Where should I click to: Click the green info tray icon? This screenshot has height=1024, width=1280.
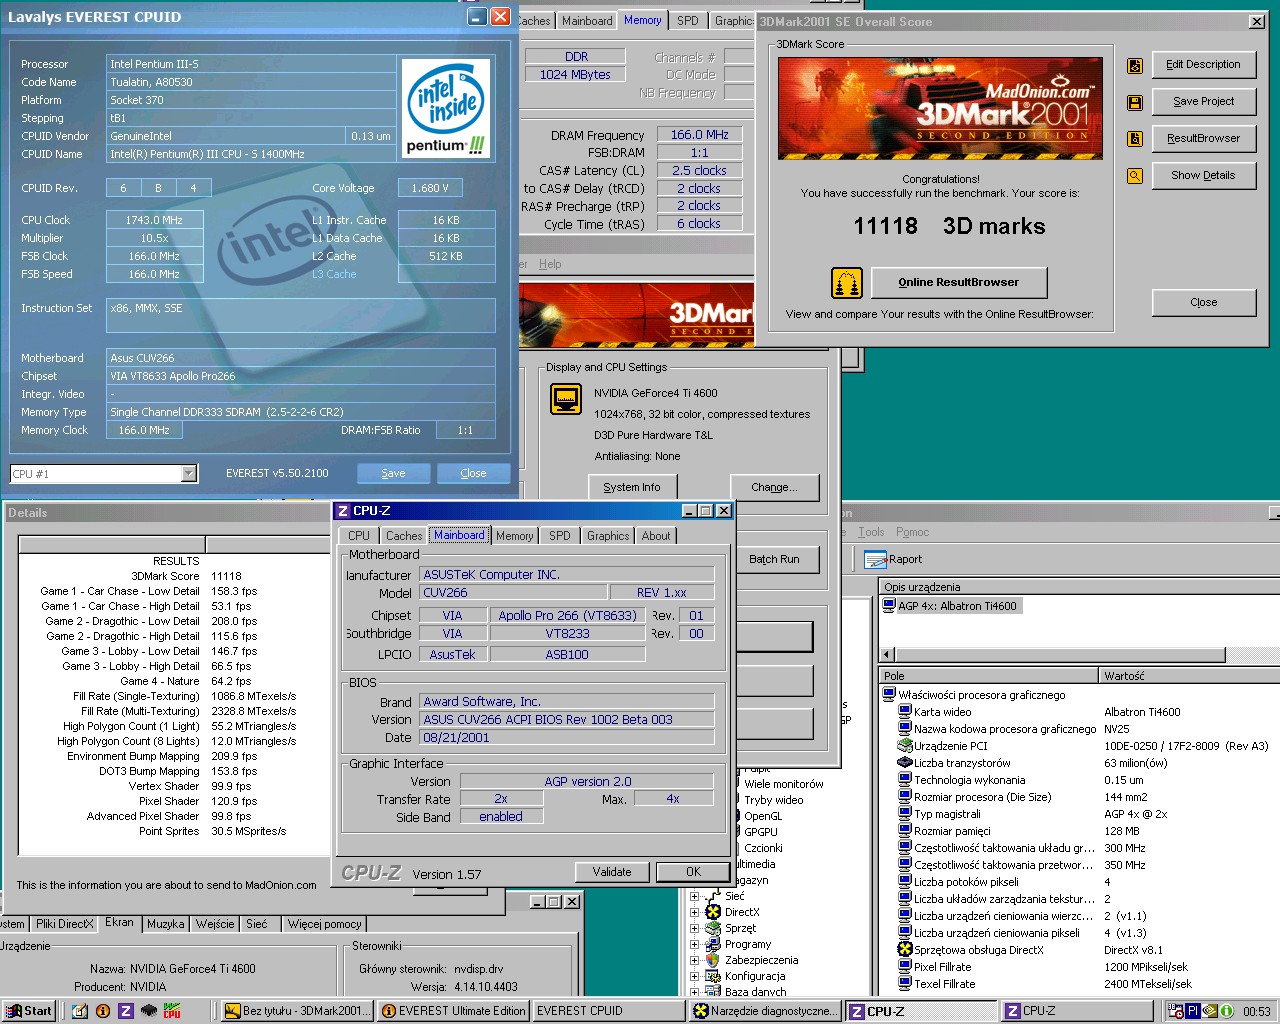click(x=1226, y=1011)
